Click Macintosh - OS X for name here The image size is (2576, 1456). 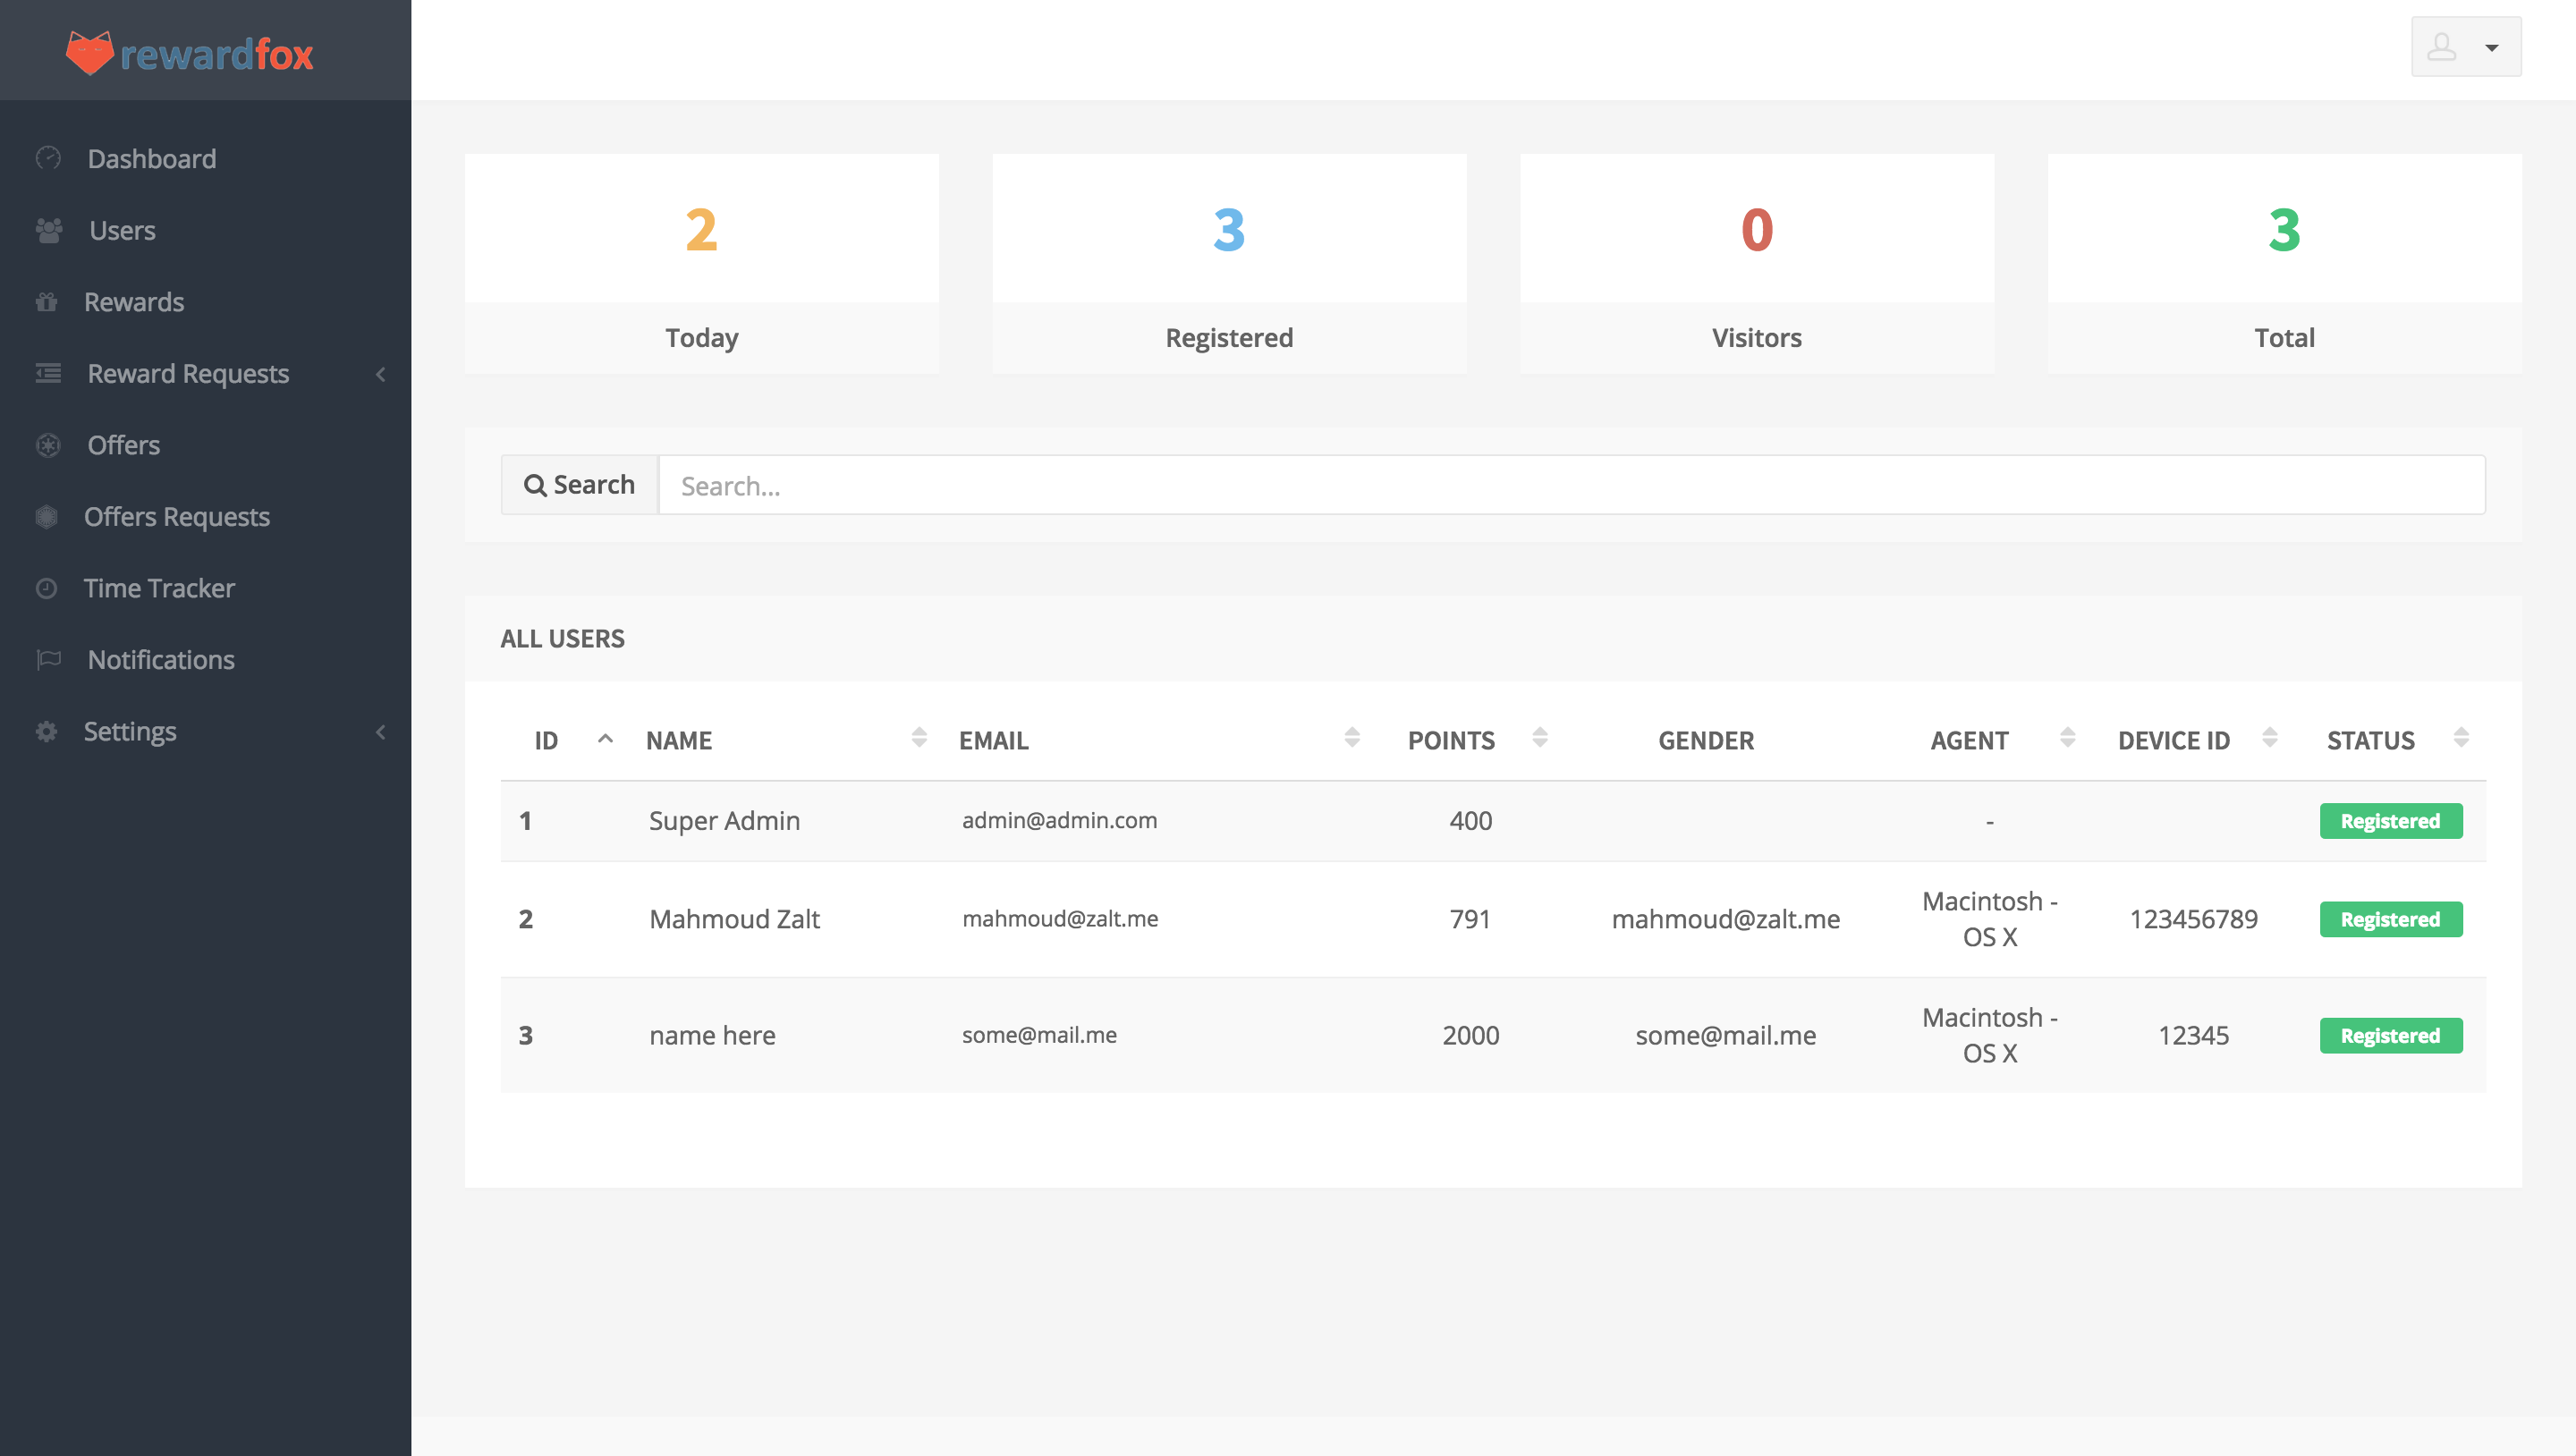pos(1990,1035)
